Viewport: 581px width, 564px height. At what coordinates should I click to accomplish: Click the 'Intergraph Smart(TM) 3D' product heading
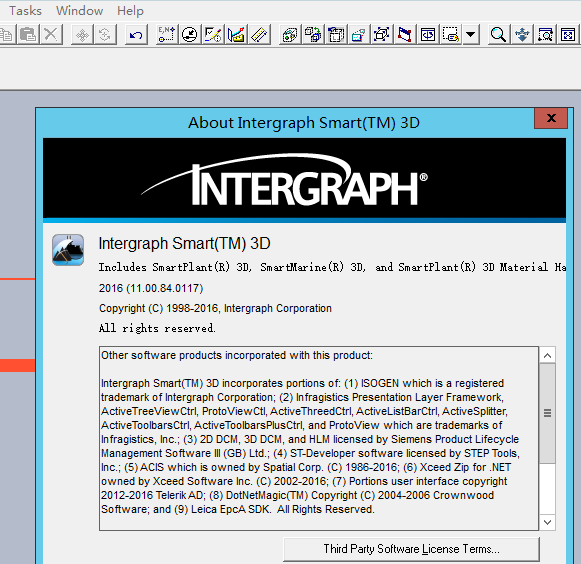(x=185, y=243)
